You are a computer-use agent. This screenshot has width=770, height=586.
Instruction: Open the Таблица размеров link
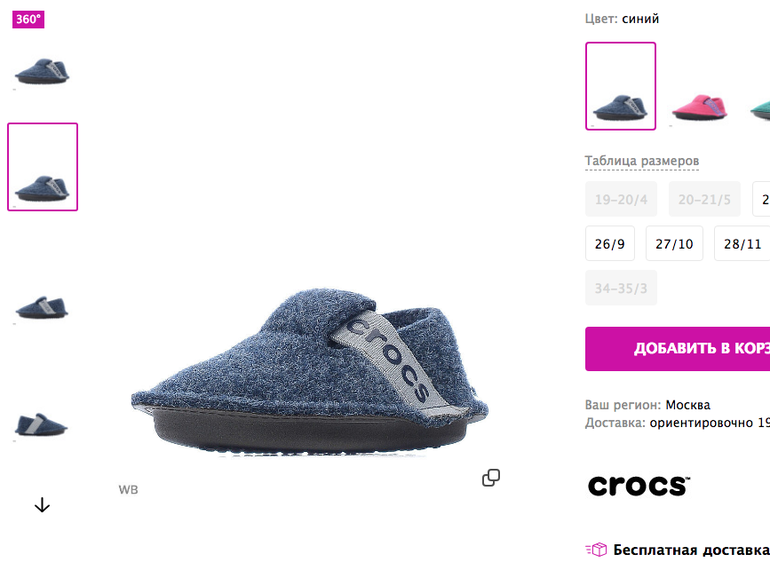click(642, 161)
